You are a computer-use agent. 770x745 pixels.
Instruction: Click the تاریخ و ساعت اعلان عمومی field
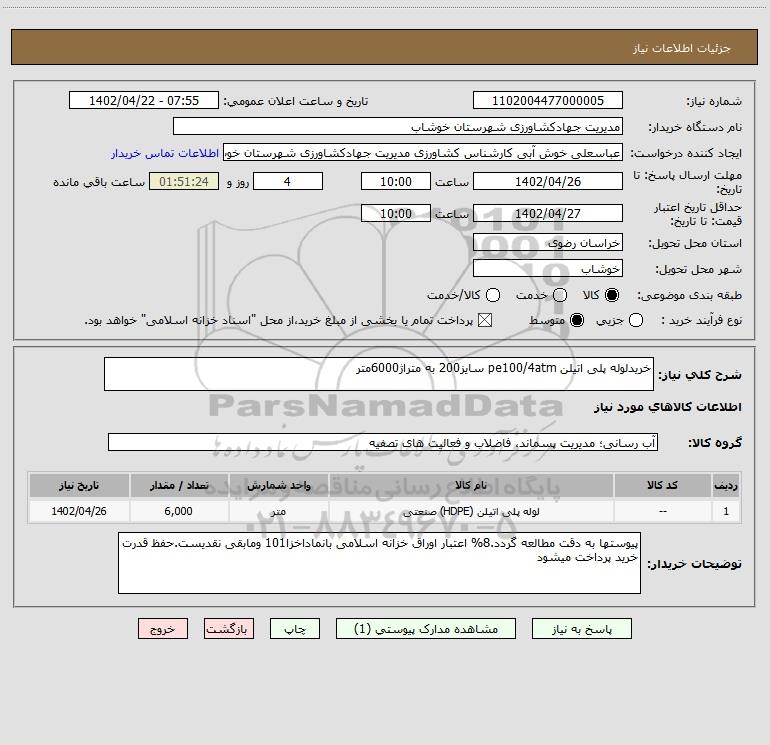144,100
